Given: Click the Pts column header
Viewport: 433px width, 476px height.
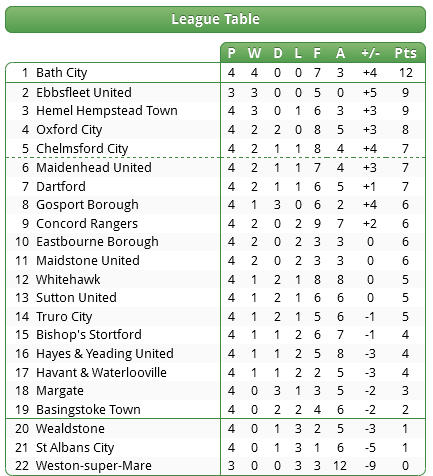Looking at the screenshot, I should coord(405,53).
